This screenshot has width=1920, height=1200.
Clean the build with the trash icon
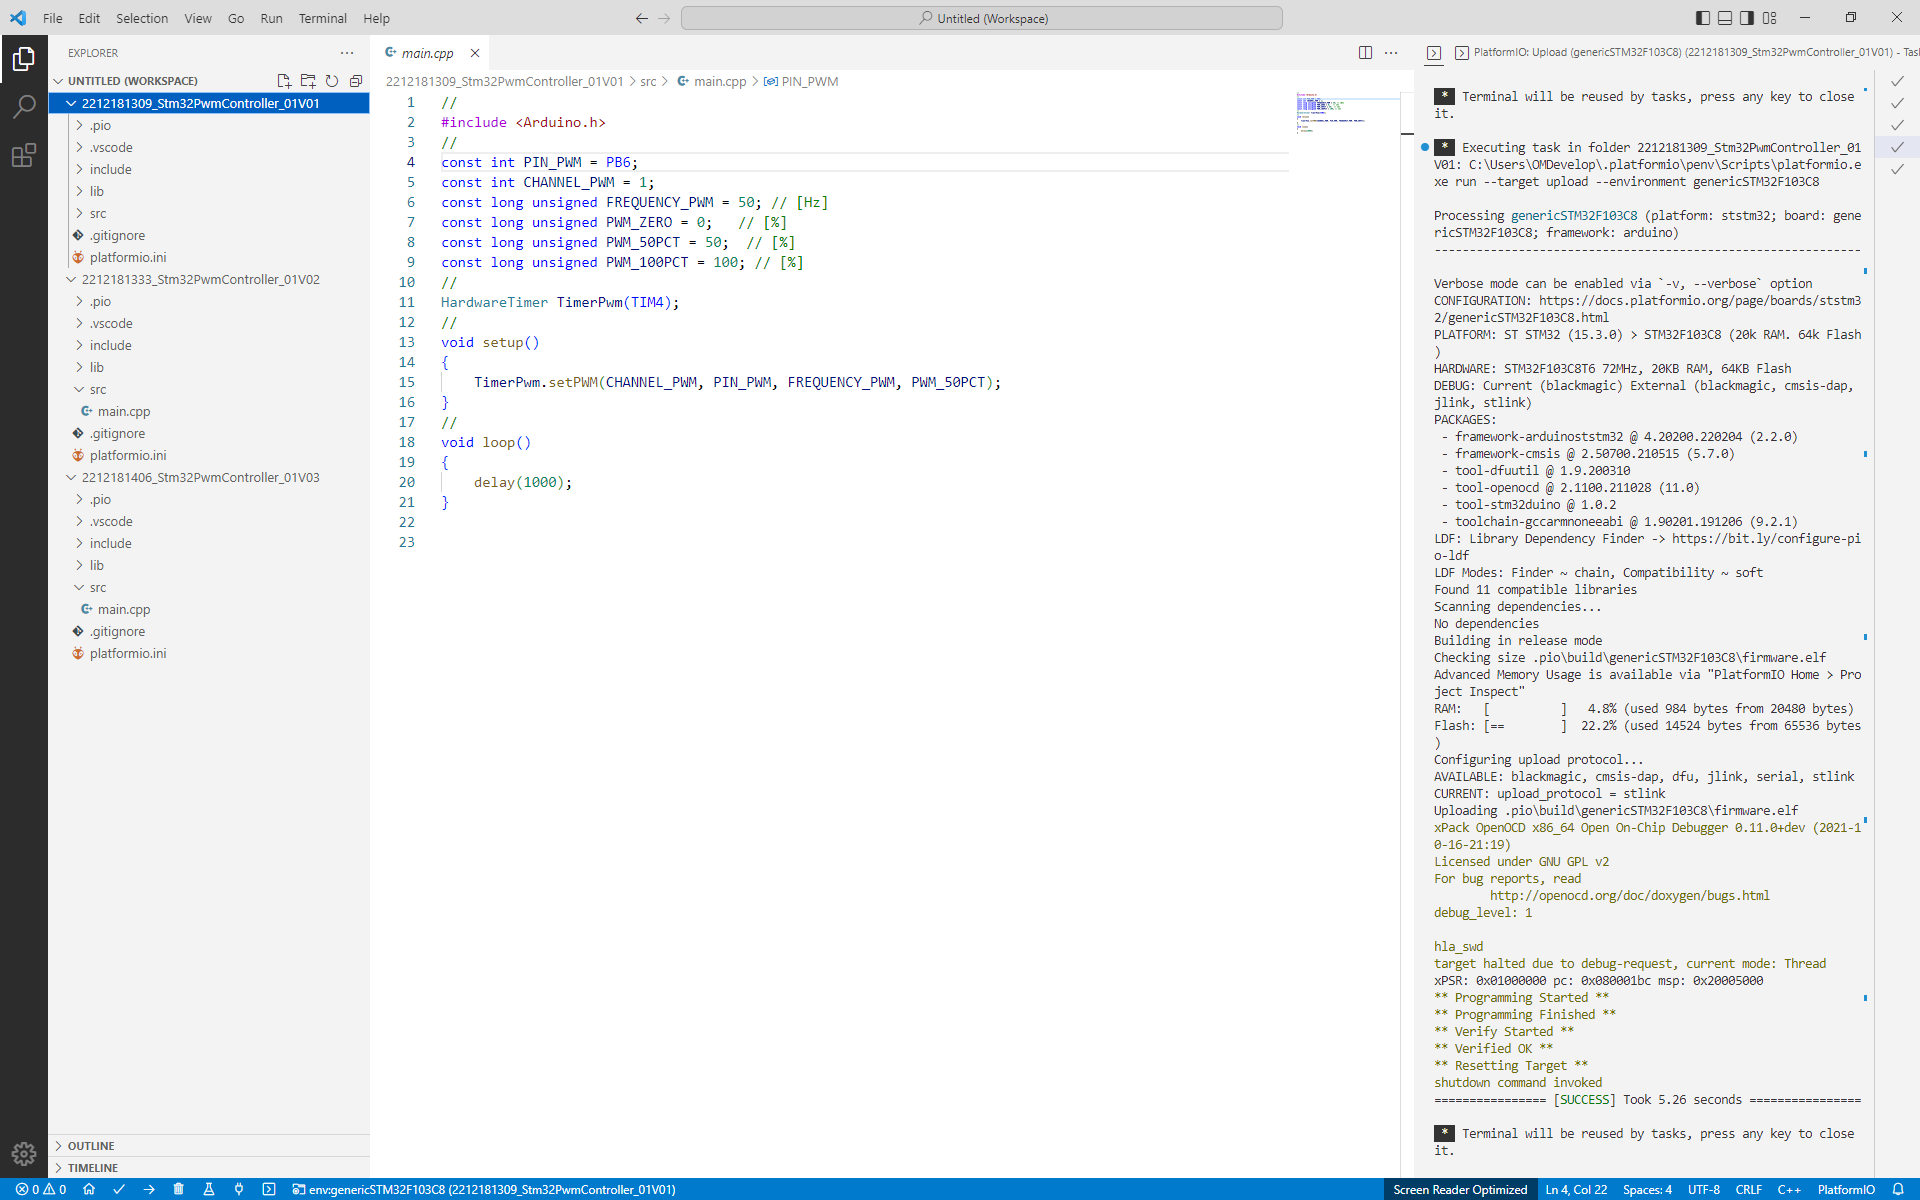(x=179, y=1189)
